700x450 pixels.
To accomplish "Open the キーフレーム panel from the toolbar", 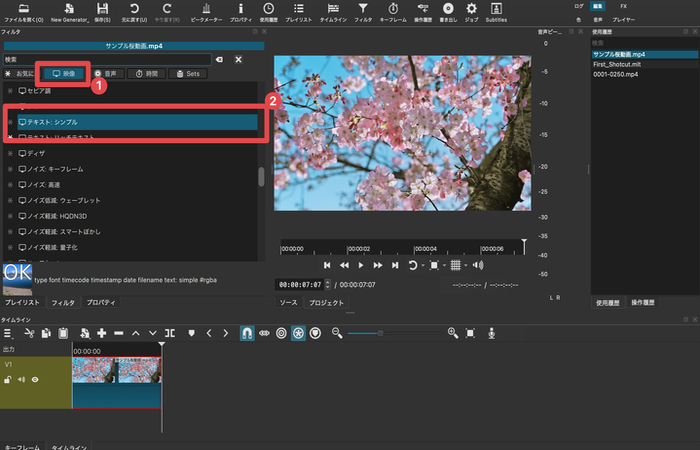I will [394, 9].
